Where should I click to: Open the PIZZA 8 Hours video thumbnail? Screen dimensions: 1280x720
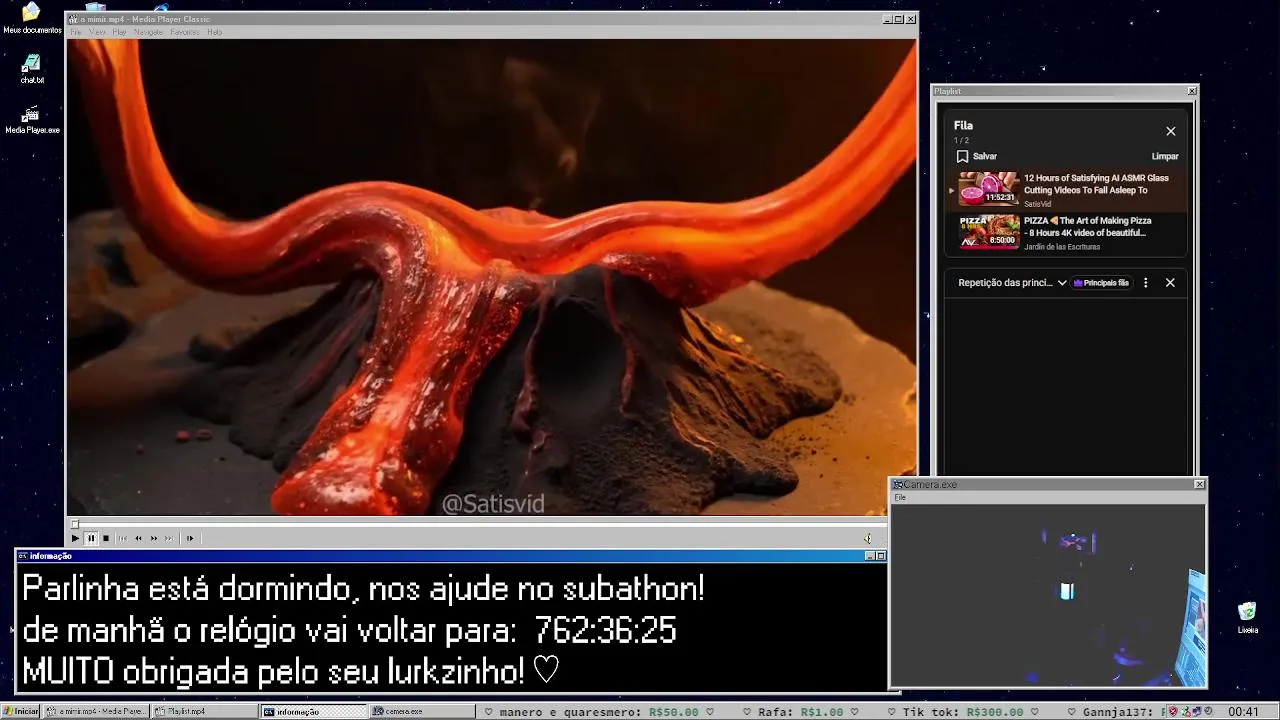989,231
